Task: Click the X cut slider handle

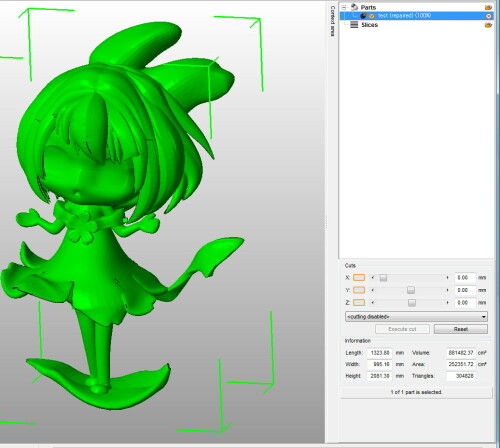Action: [383, 278]
